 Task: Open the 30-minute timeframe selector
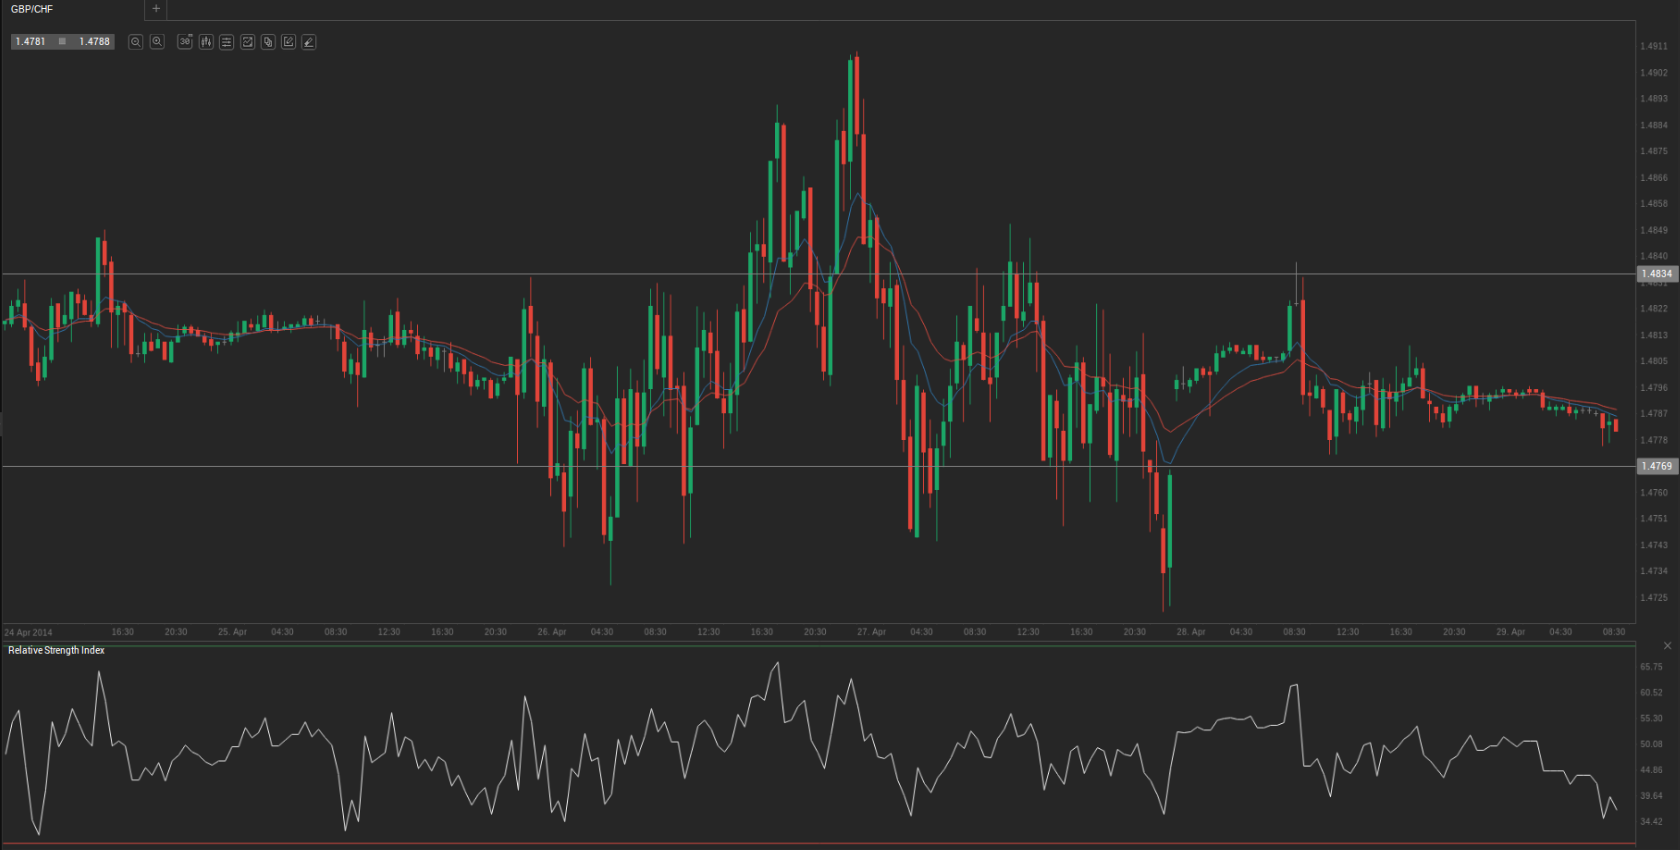tap(185, 42)
